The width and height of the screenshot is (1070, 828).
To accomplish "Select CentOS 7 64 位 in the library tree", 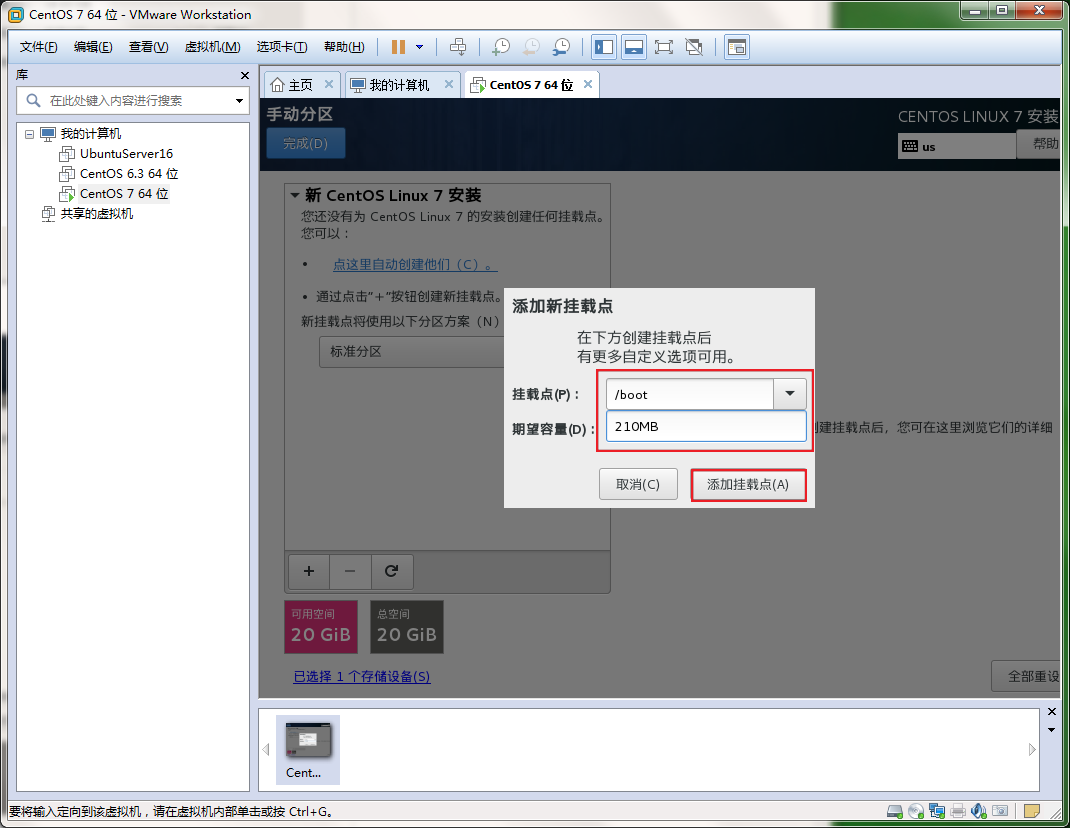I will (124, 194).
